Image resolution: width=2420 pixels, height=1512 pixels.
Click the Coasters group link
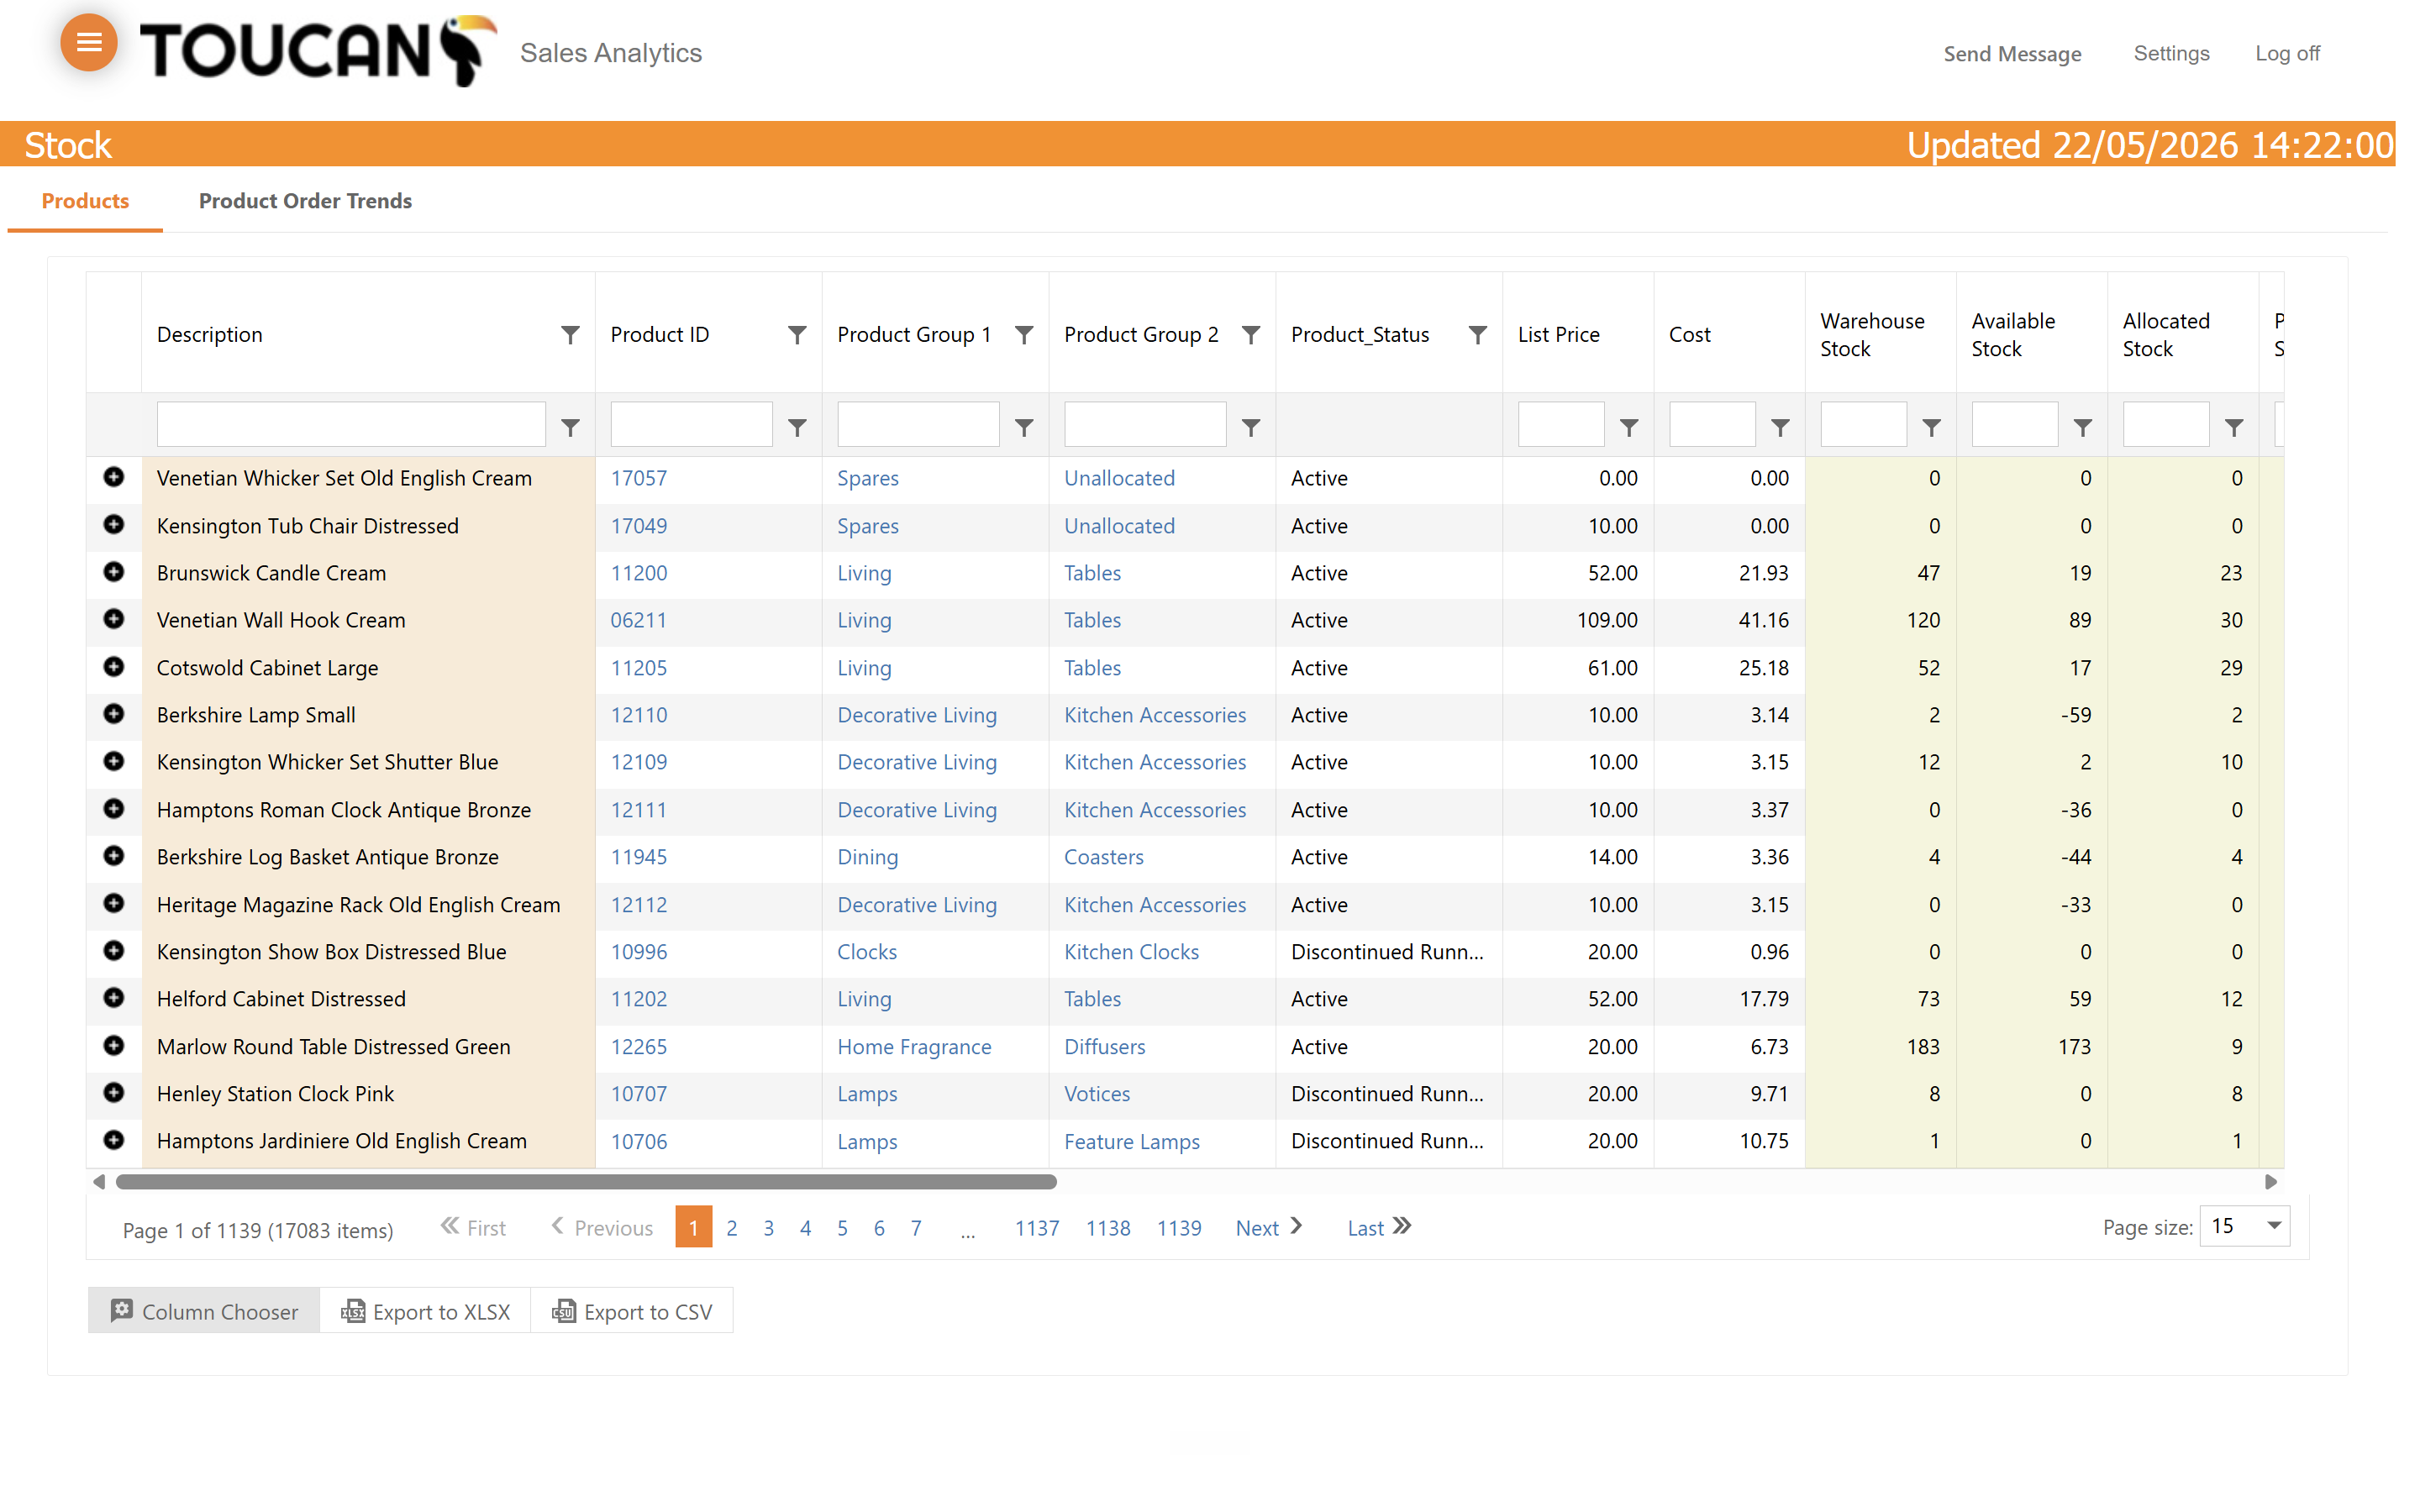pos(1103,857)
